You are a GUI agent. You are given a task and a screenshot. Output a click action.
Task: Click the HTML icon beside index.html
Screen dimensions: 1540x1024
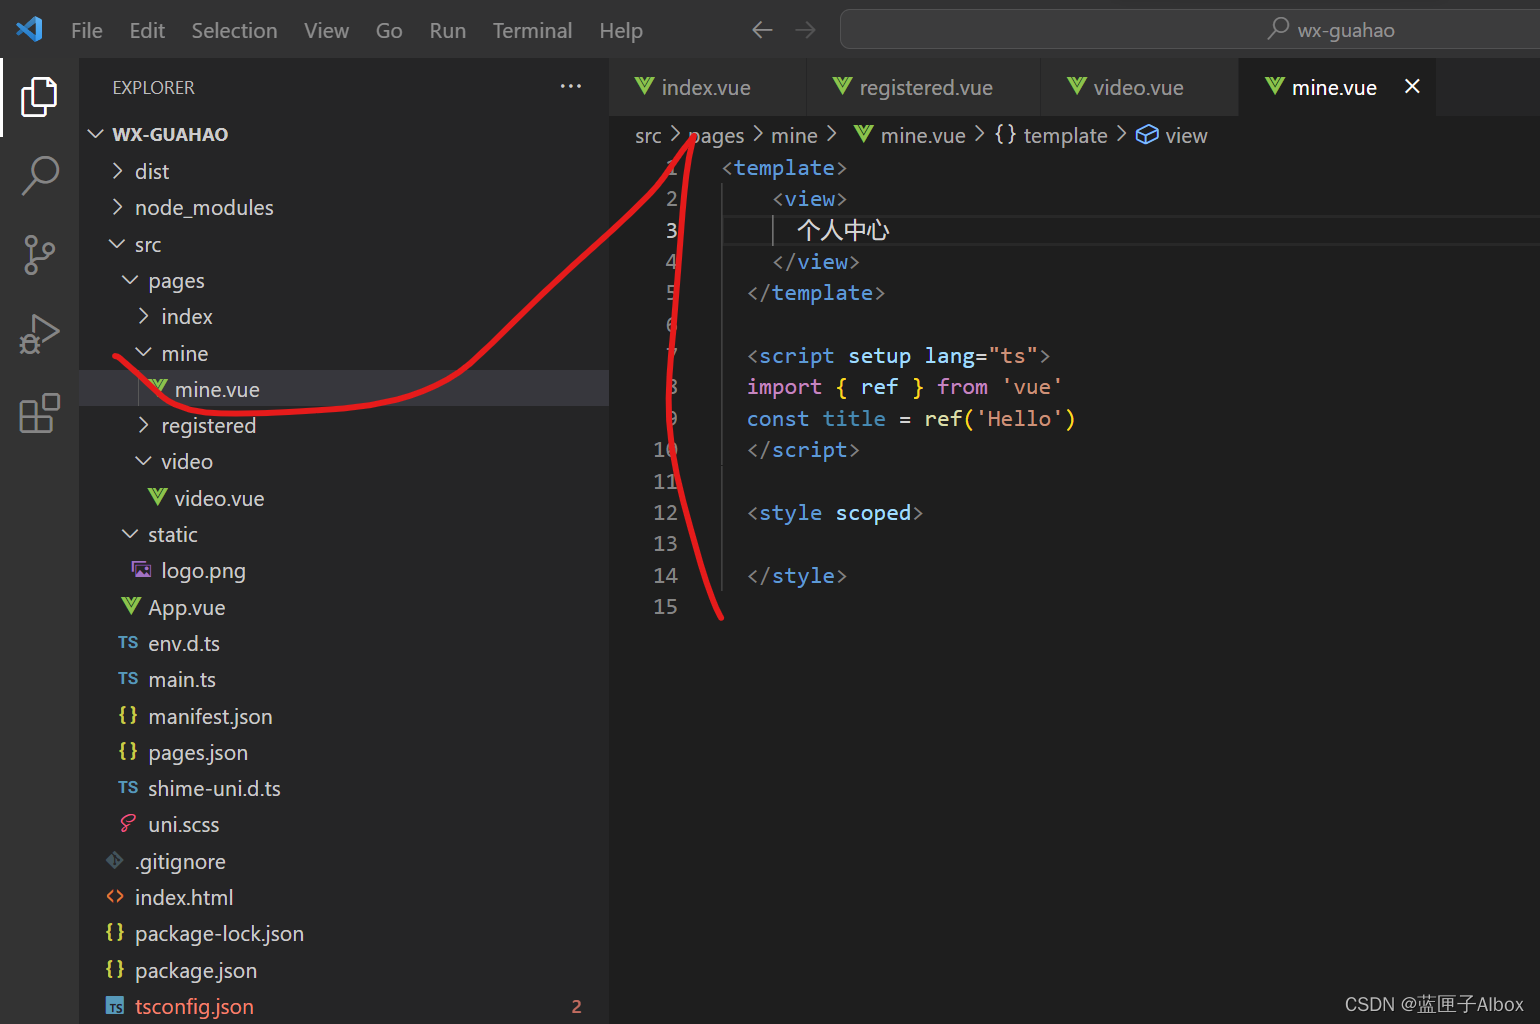click(115, 896)
